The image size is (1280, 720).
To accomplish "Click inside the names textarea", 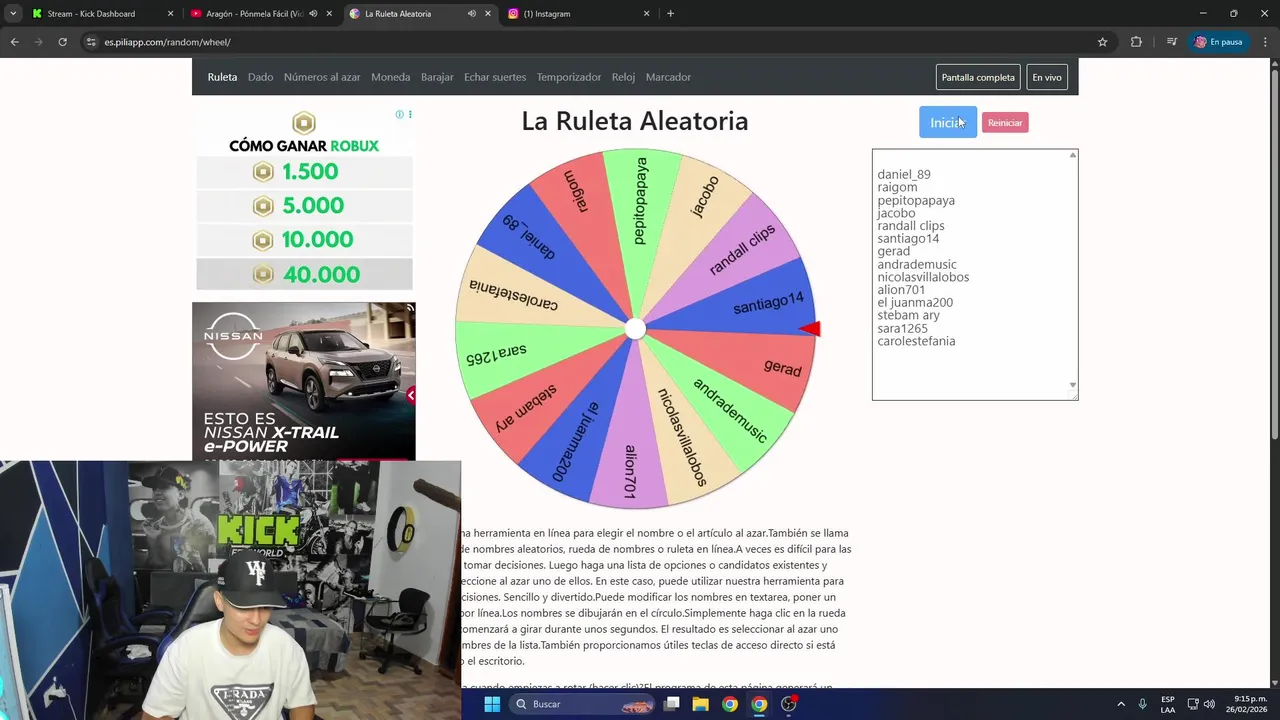I will point(975,275).
